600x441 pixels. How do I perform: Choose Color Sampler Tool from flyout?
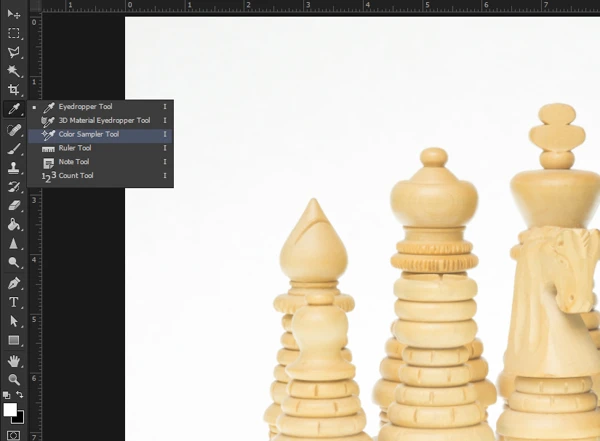click(88, 134)
